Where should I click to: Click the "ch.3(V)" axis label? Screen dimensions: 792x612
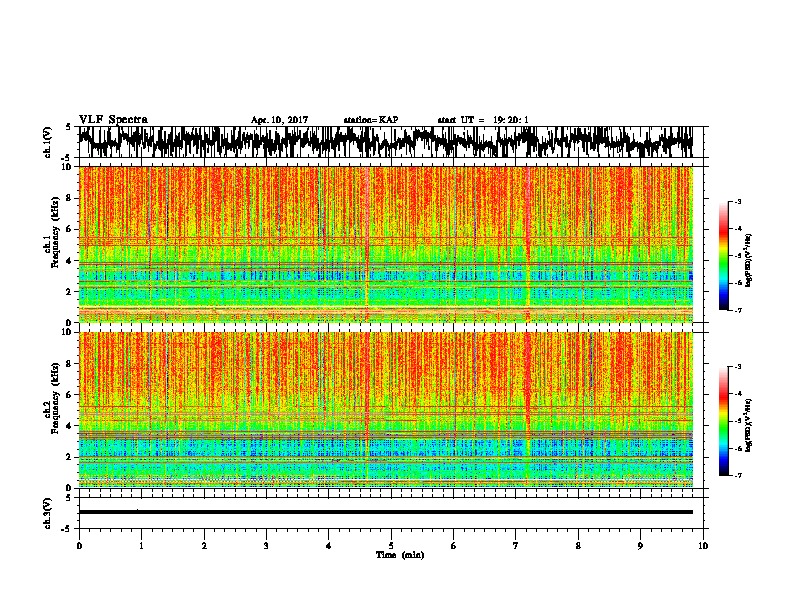tap(47, 513)
